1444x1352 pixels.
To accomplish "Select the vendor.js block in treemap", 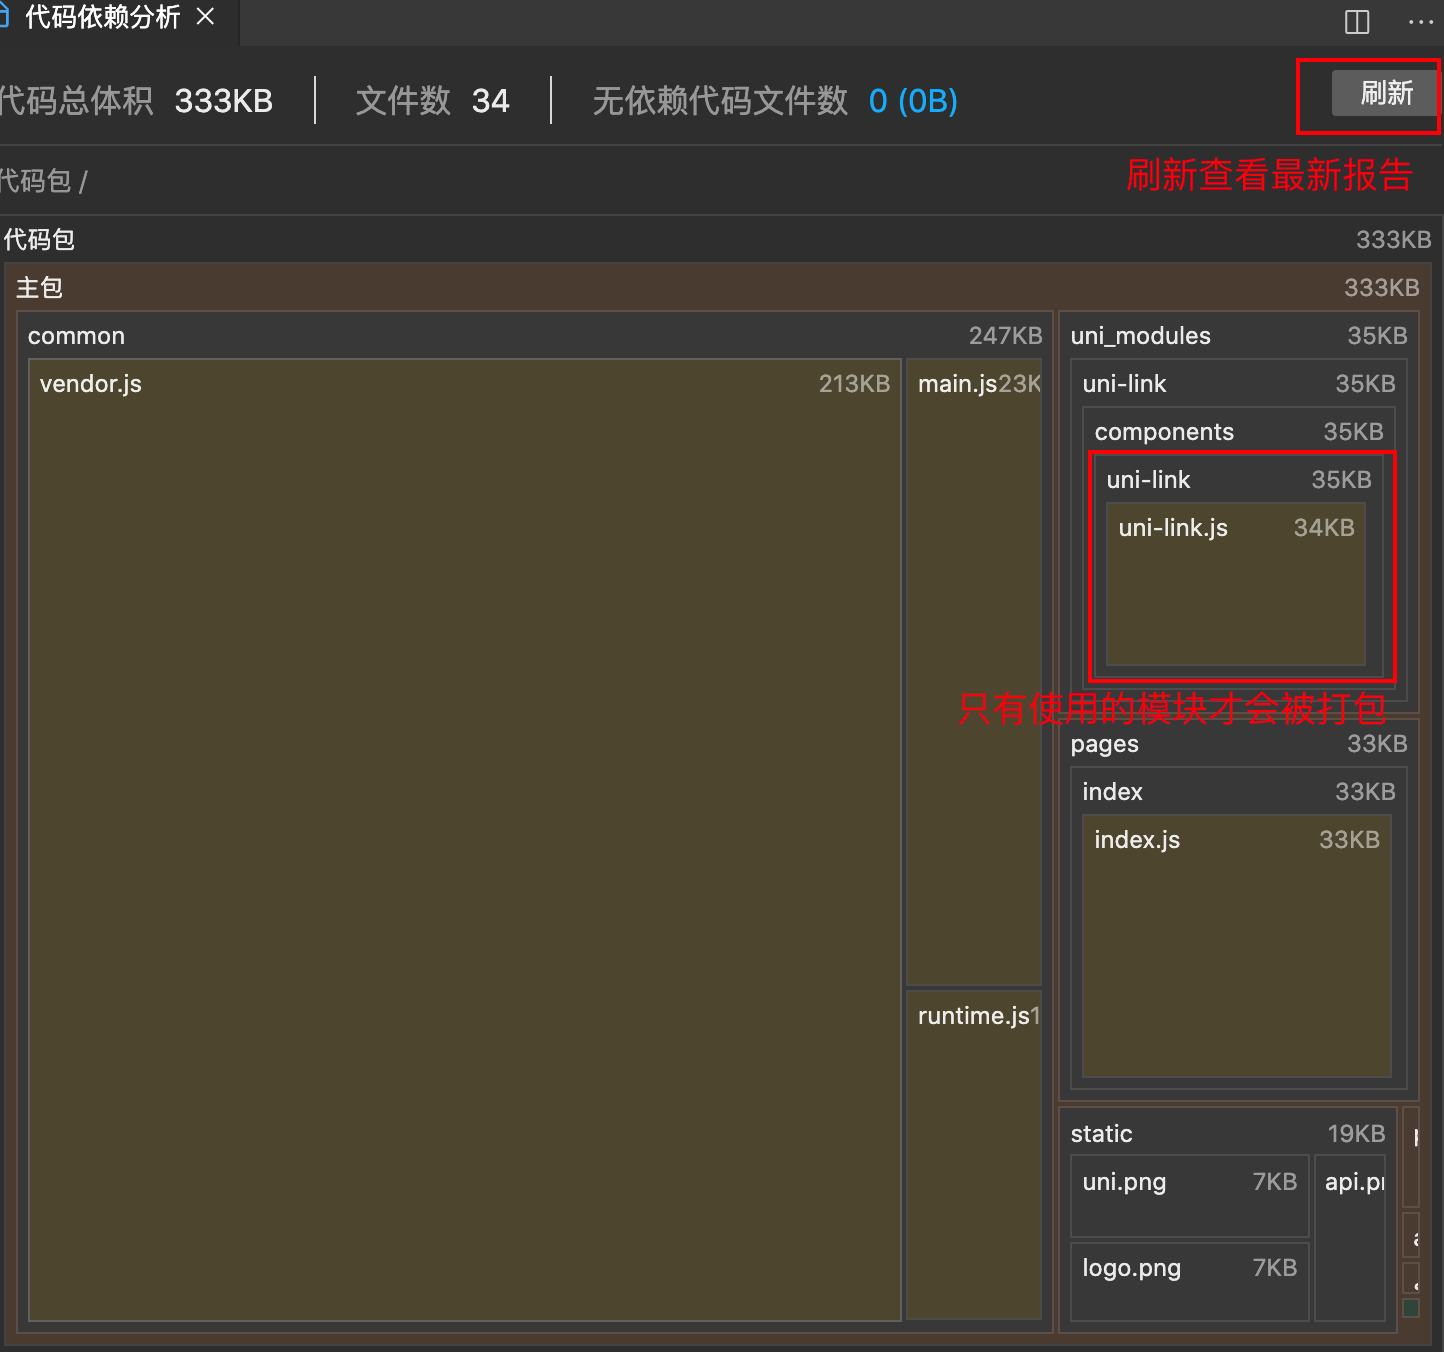I will coord(464,840).
